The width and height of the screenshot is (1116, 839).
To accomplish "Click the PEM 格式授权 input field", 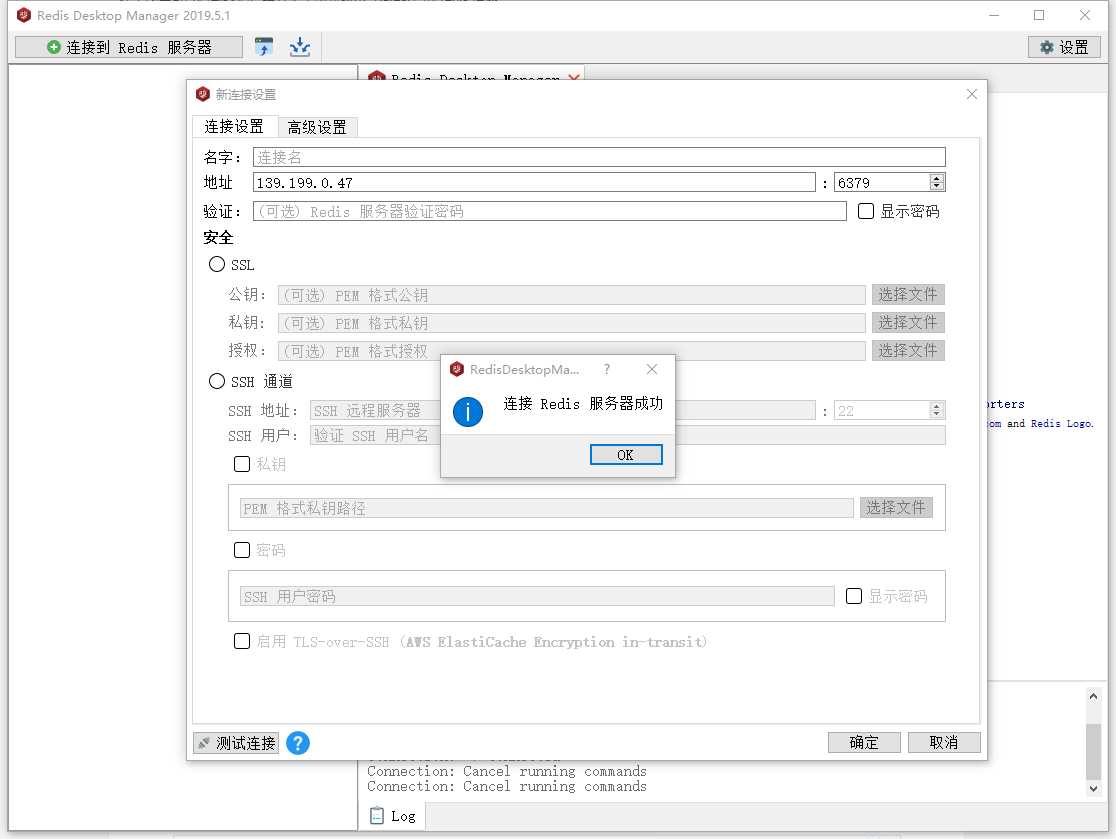I will coord(572,351).
